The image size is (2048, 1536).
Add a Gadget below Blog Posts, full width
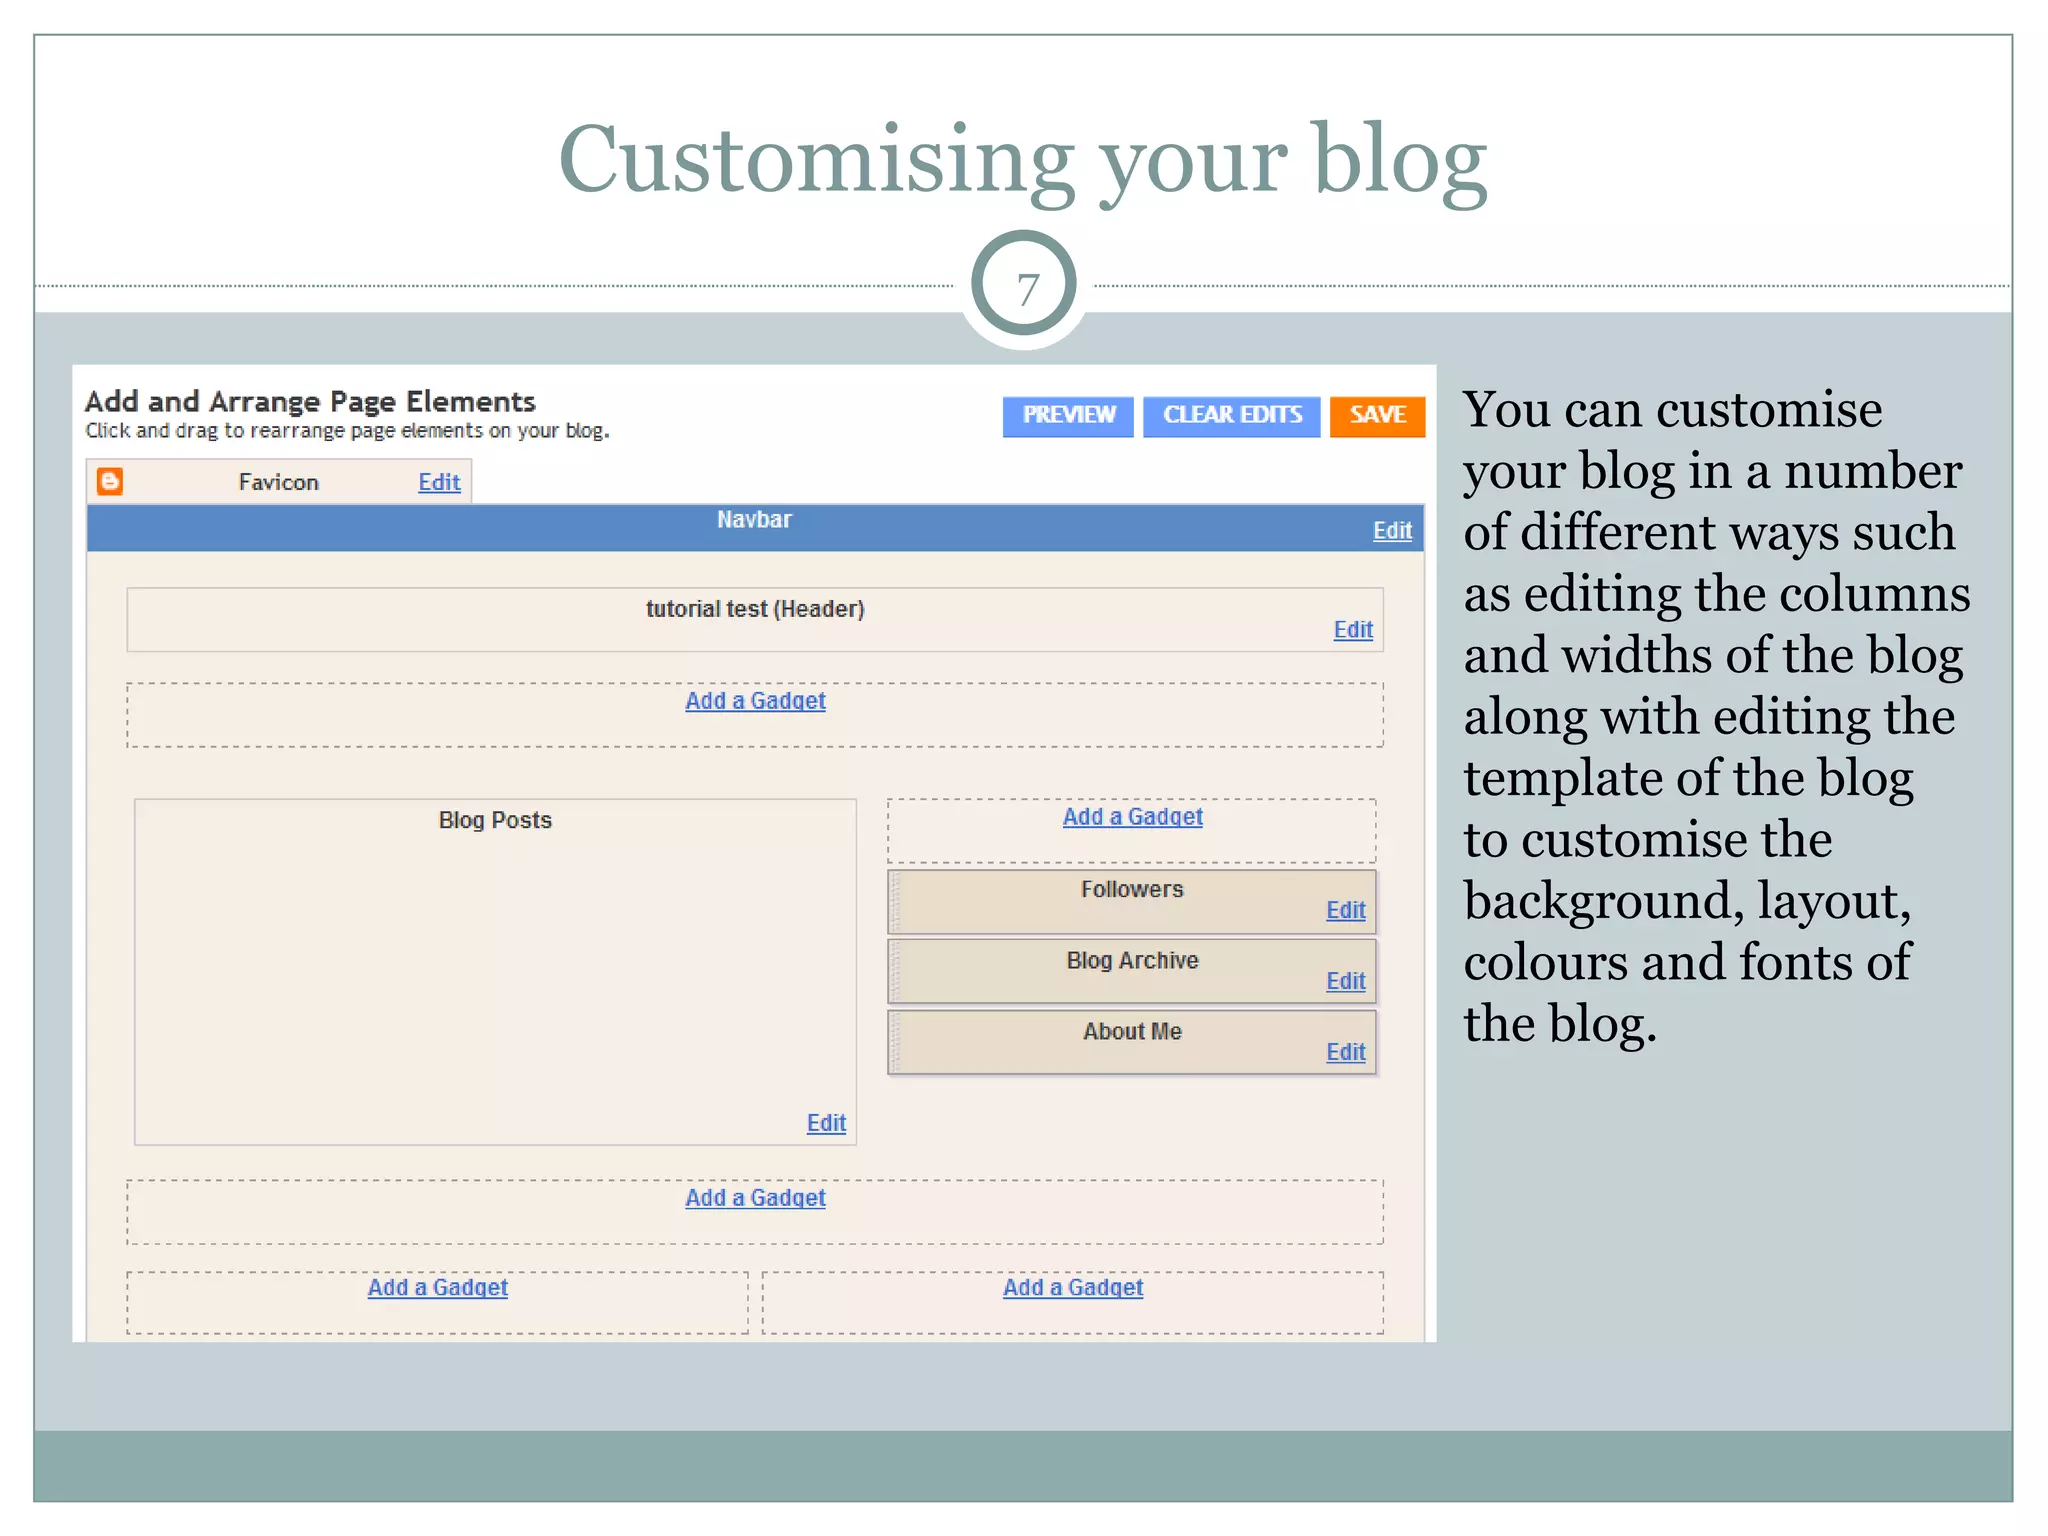pyautogui.click(x=755, y=1198)
